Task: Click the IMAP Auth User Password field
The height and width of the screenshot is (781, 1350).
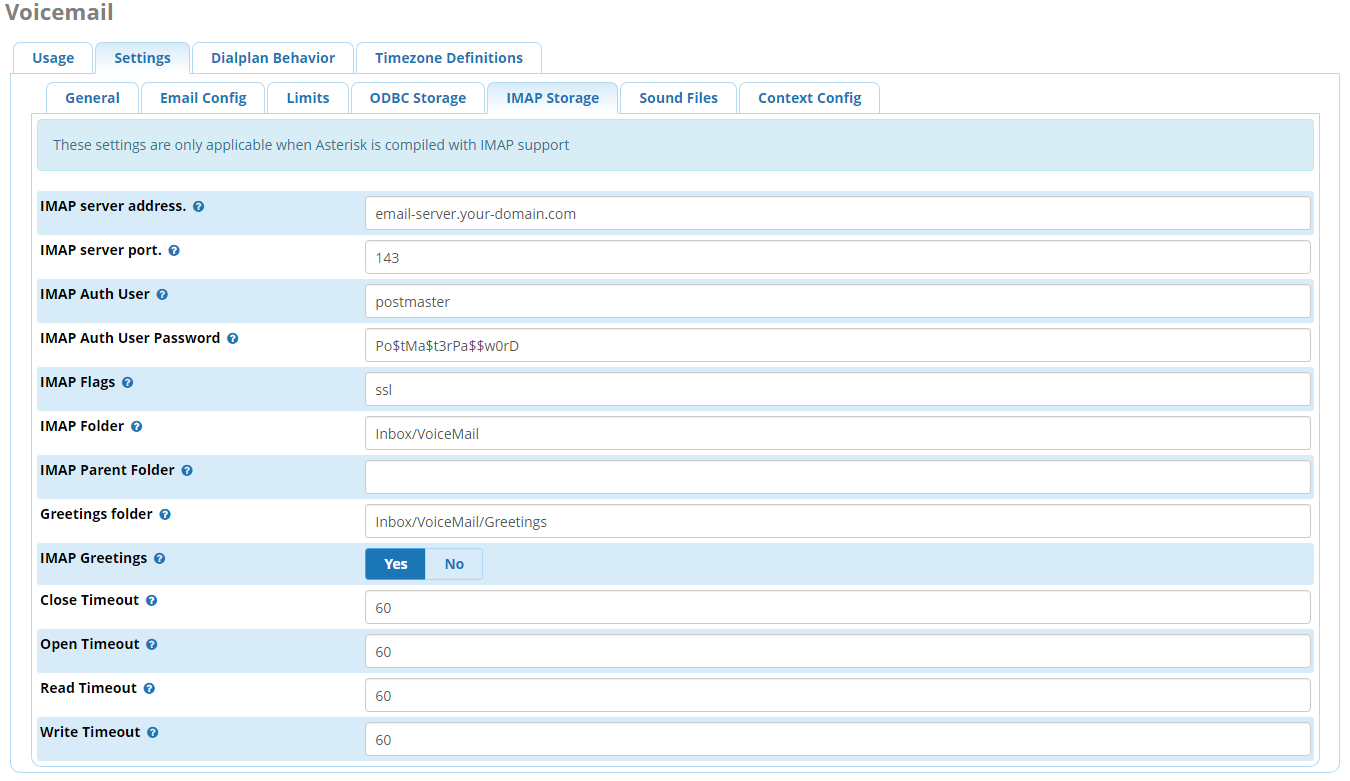Action: [x=837, y=345]
